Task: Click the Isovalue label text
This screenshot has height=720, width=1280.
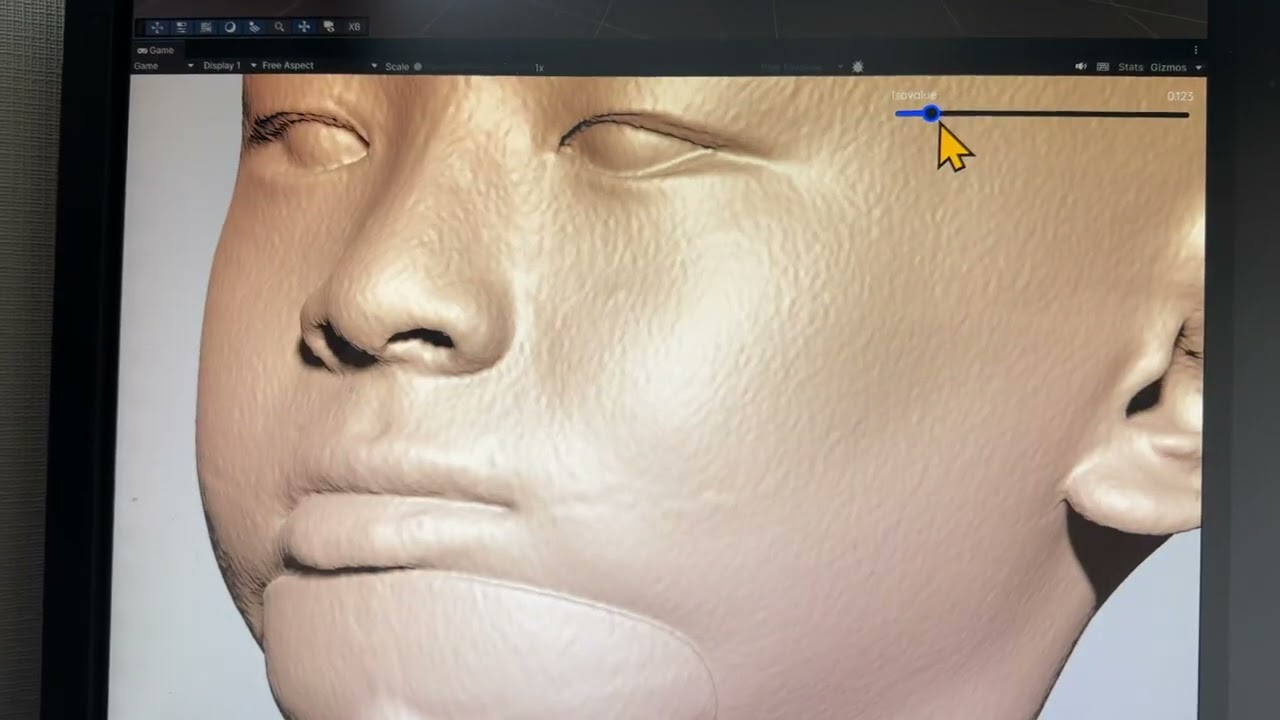Action: pos(914,96)
